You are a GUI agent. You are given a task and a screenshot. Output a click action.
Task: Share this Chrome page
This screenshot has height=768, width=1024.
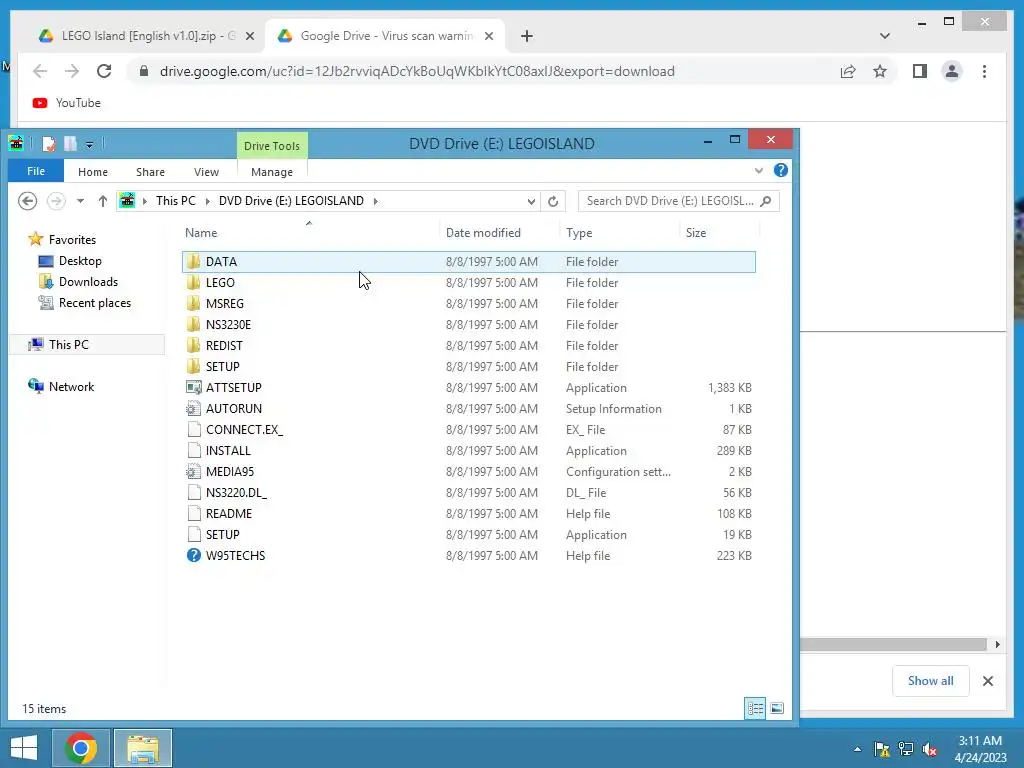coord(848,71)
